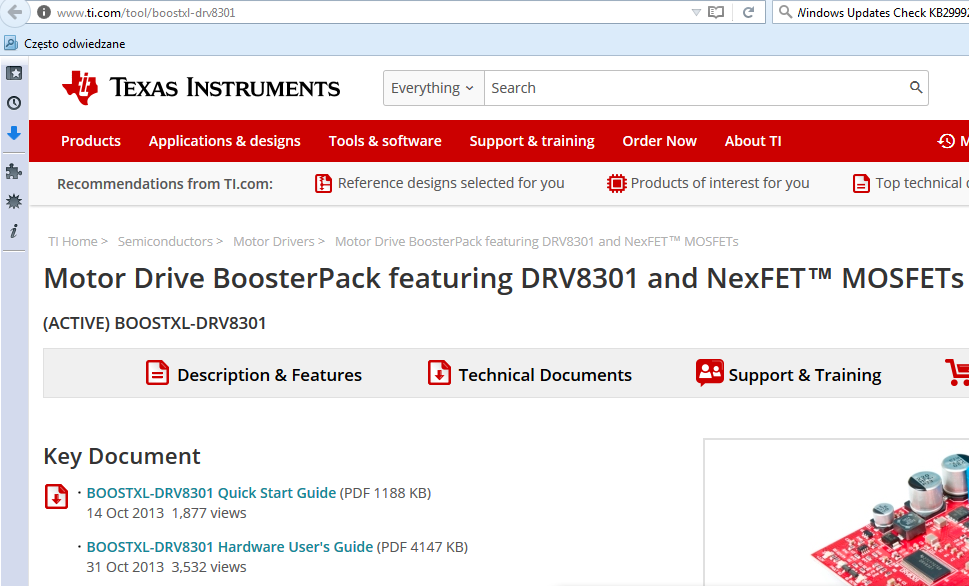
Task: Open the Często odwiedzane bookmarks folder
Action: pos(65,44)
